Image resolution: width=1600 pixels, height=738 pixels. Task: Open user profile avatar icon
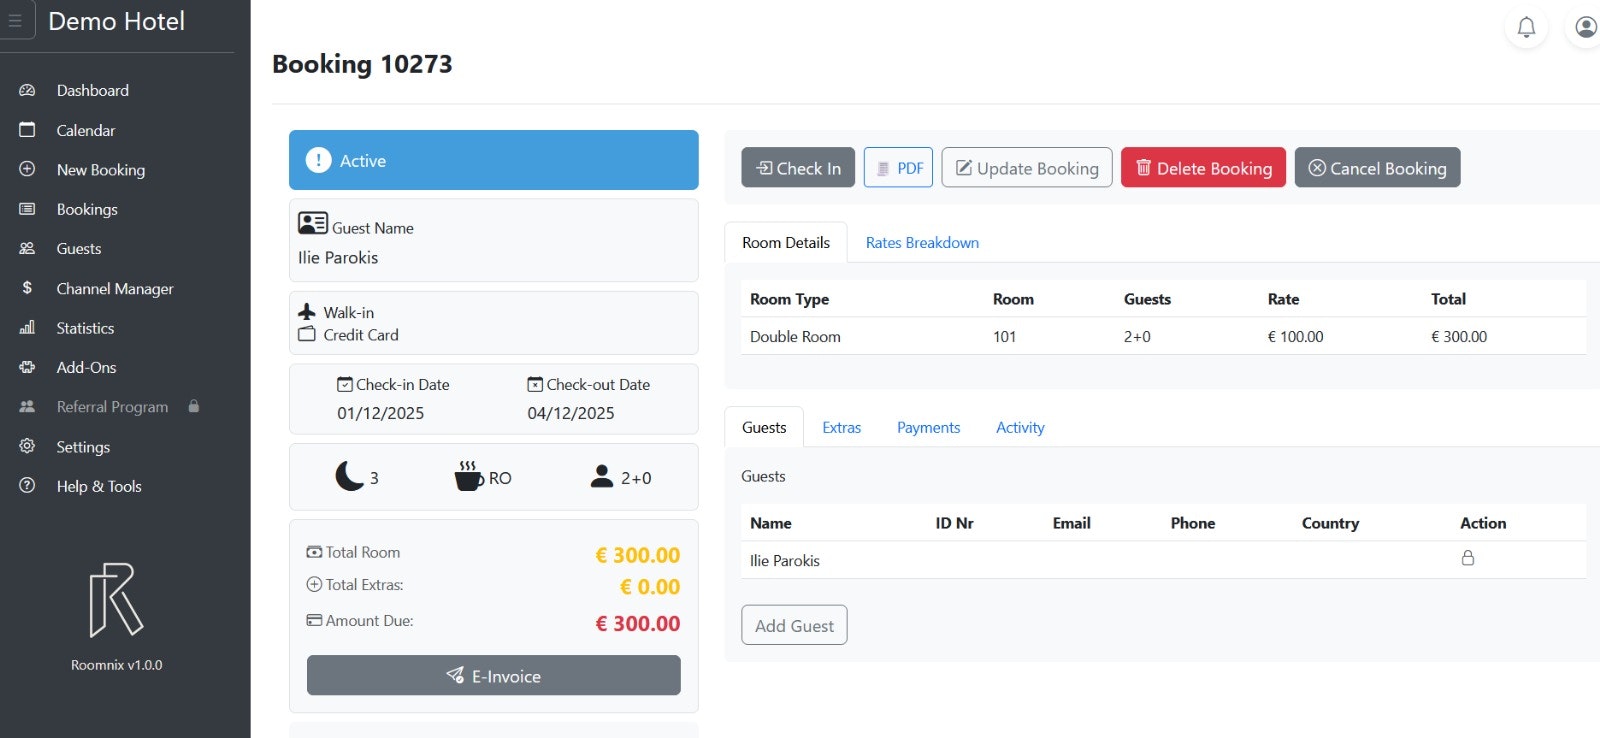[x=1586, y=27]
